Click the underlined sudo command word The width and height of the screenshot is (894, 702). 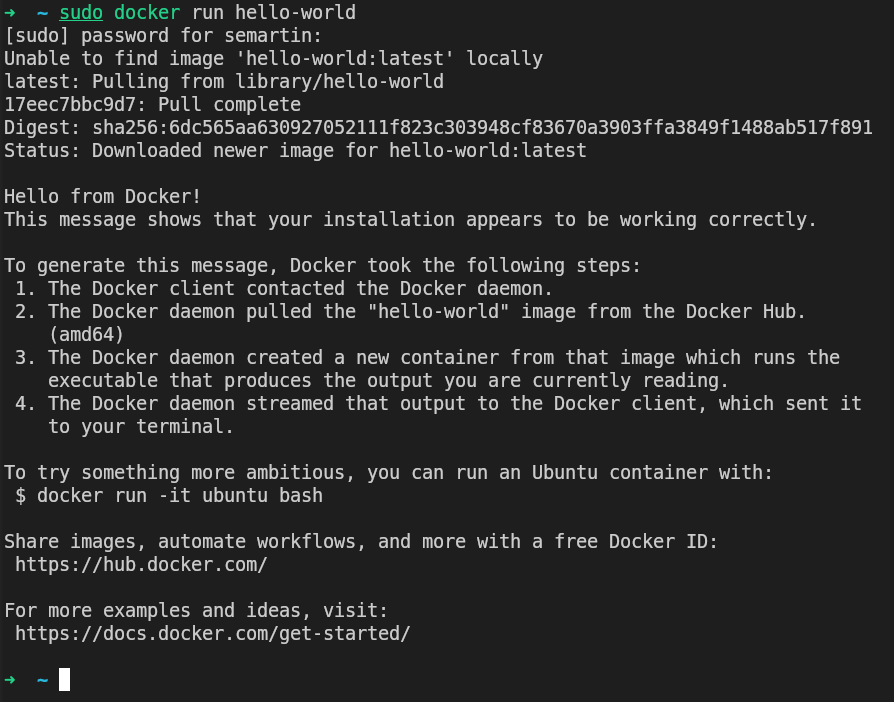click(81, 13)
